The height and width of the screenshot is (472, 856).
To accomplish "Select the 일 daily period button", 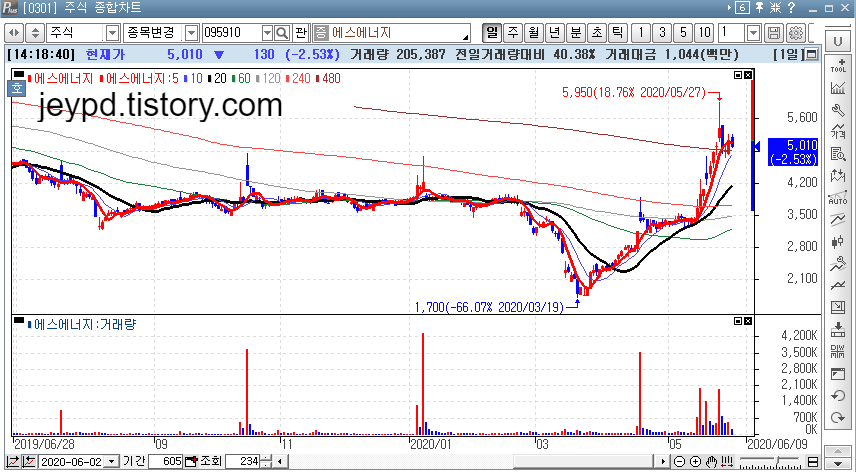I will pyautogui.click(x=492, y=33).
